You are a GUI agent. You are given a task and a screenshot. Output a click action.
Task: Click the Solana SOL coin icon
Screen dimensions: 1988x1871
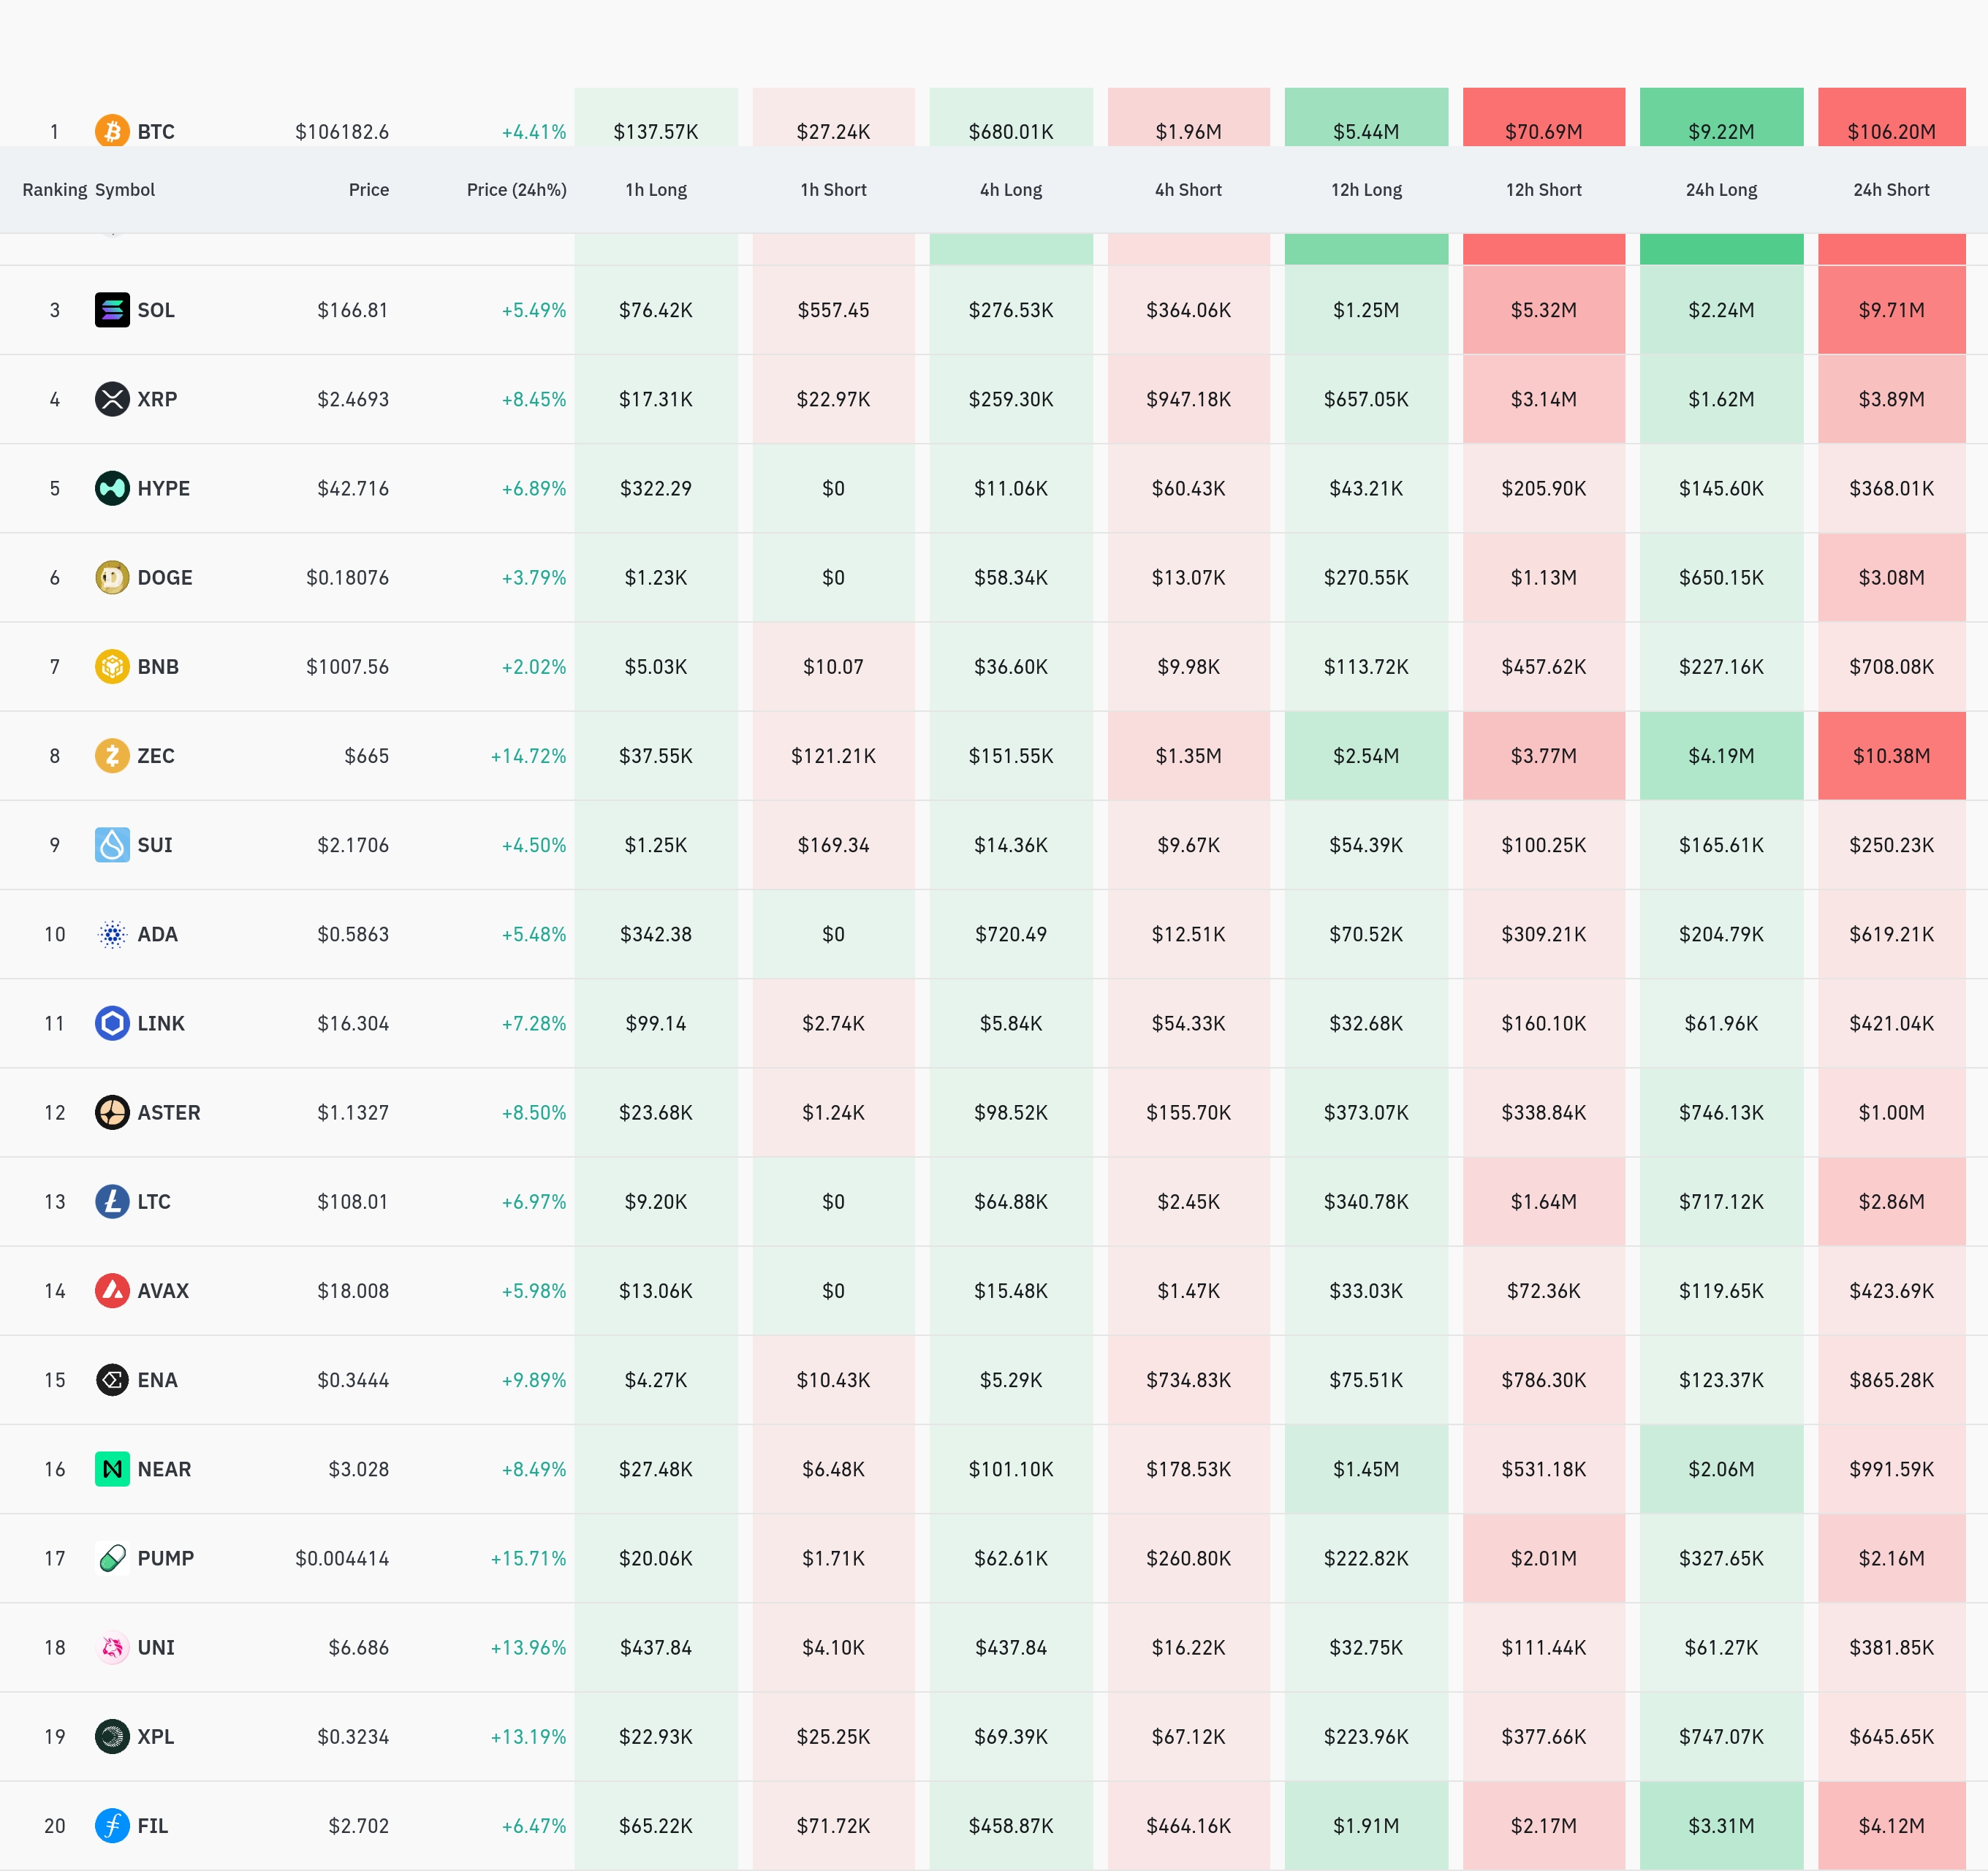[x=112, y=310]
